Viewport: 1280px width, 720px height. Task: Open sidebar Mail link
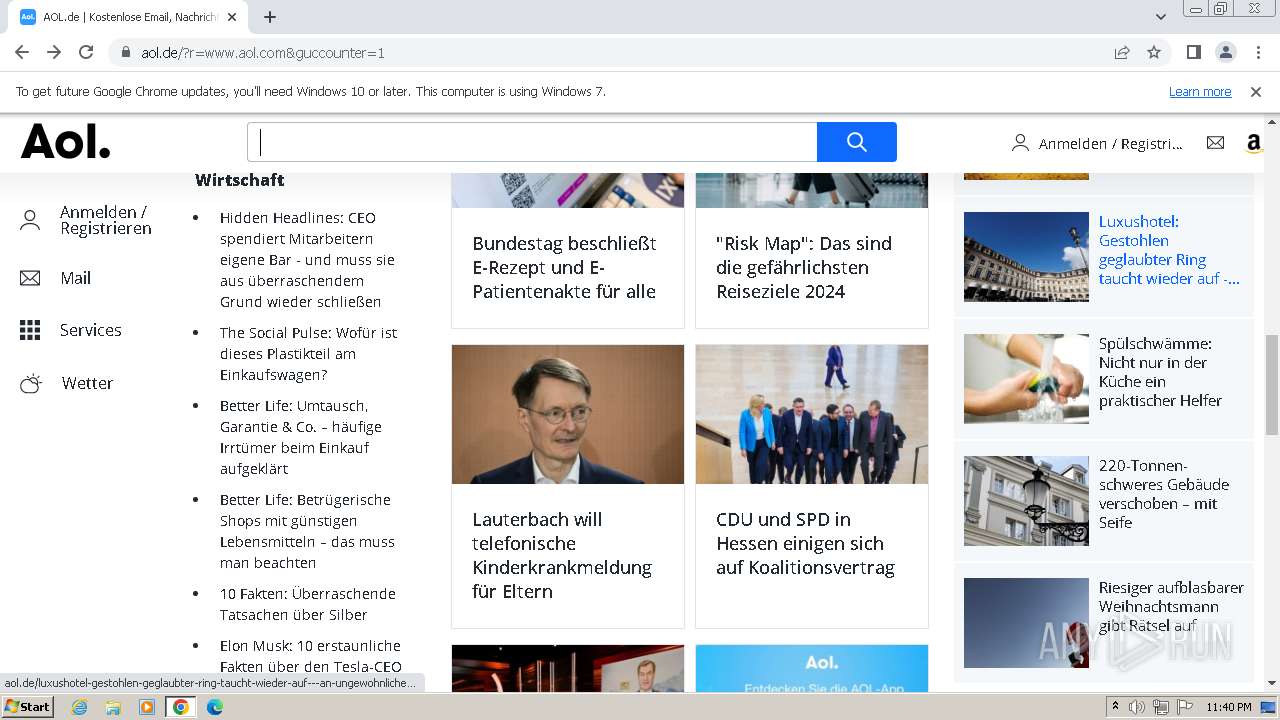(76, 278)
